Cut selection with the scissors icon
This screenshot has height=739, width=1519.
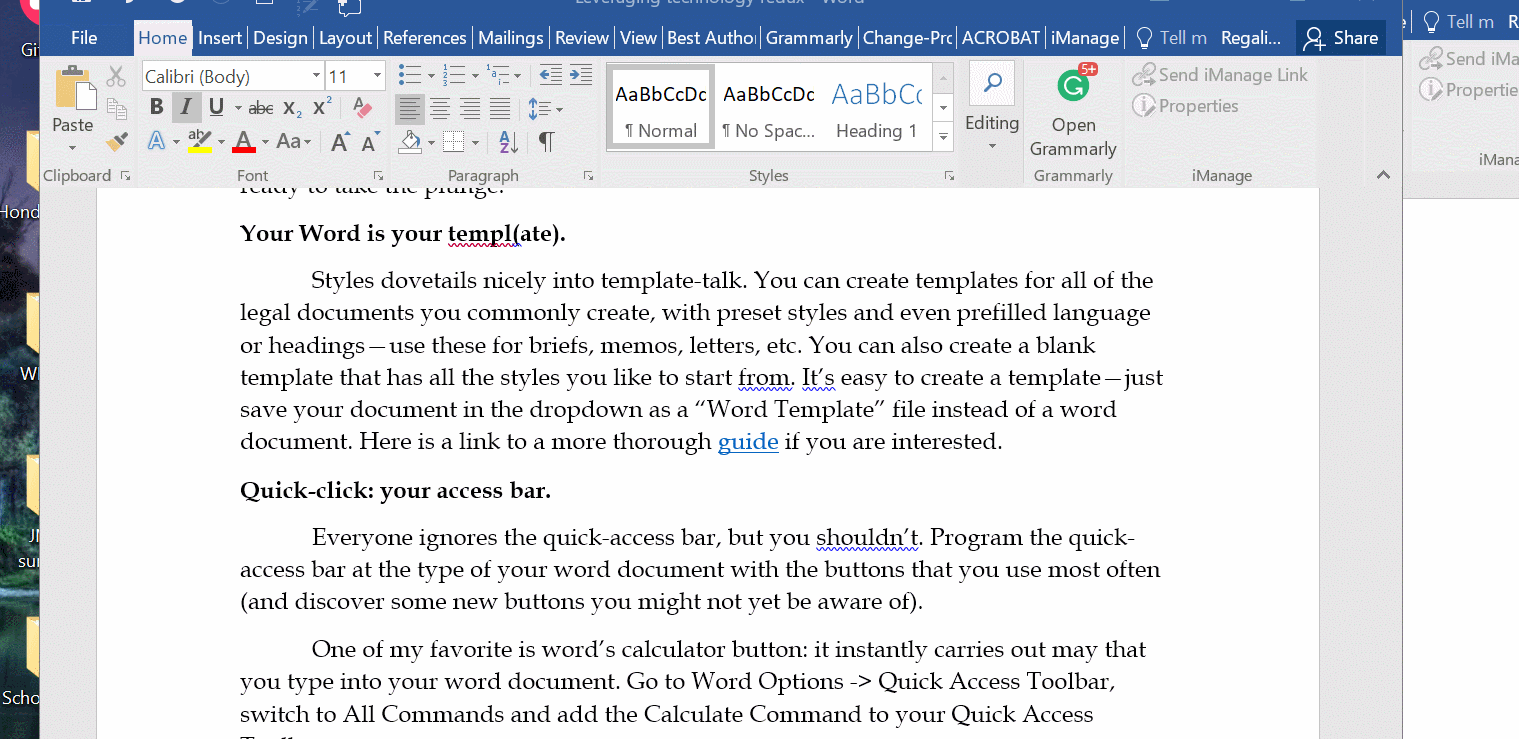coord(117,76)
